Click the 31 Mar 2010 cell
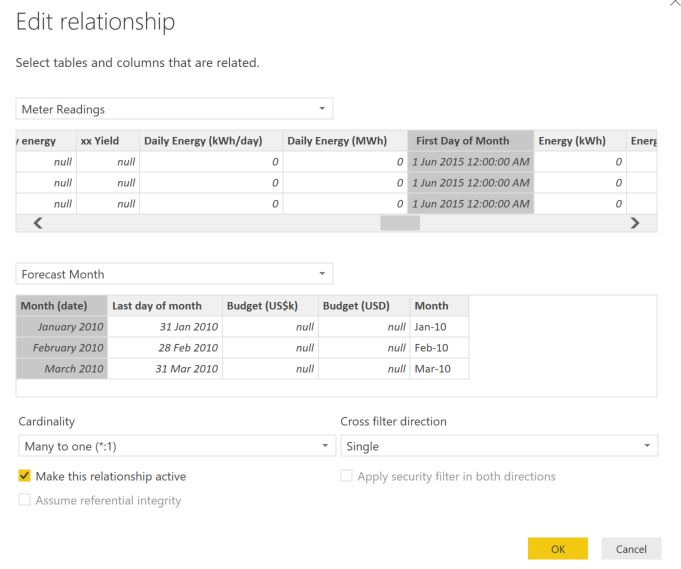This screenshot has height=569, width=681. click(165, 368)
